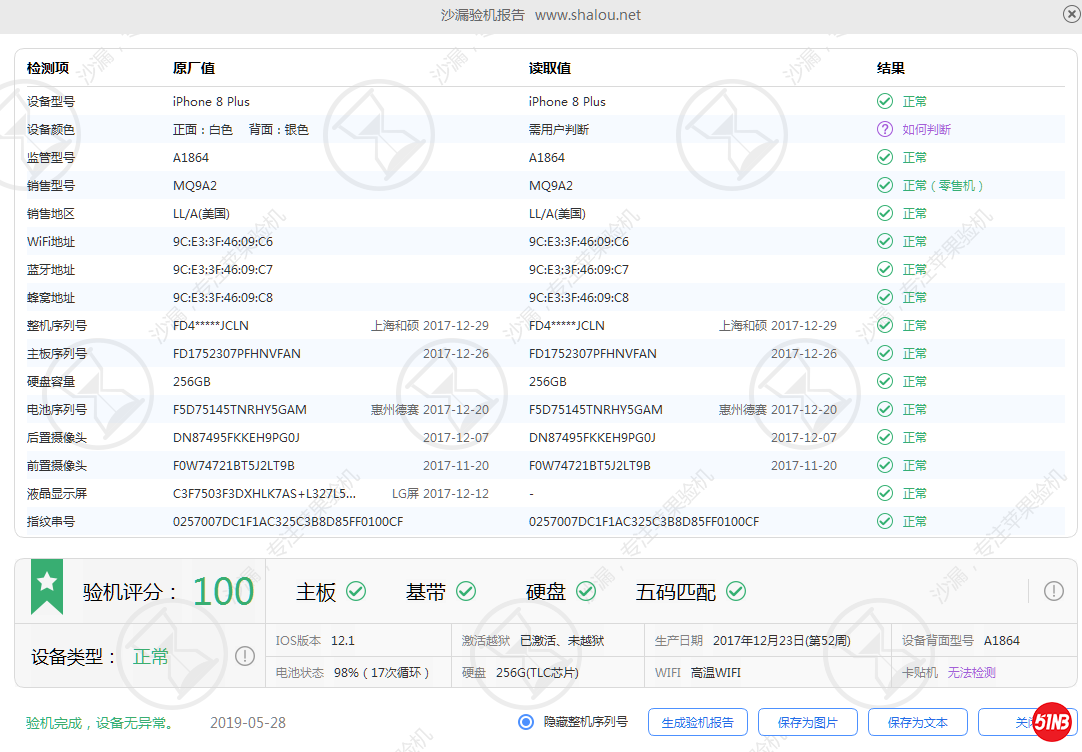Click the green checkmark beside 硬盘

pos(586,591)
